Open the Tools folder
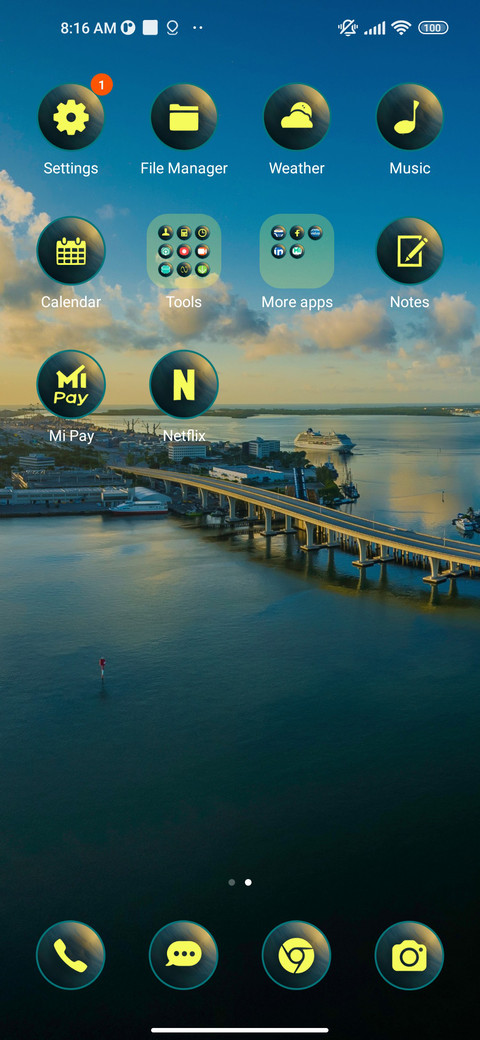480x1040 pixels. pos(184,251)
